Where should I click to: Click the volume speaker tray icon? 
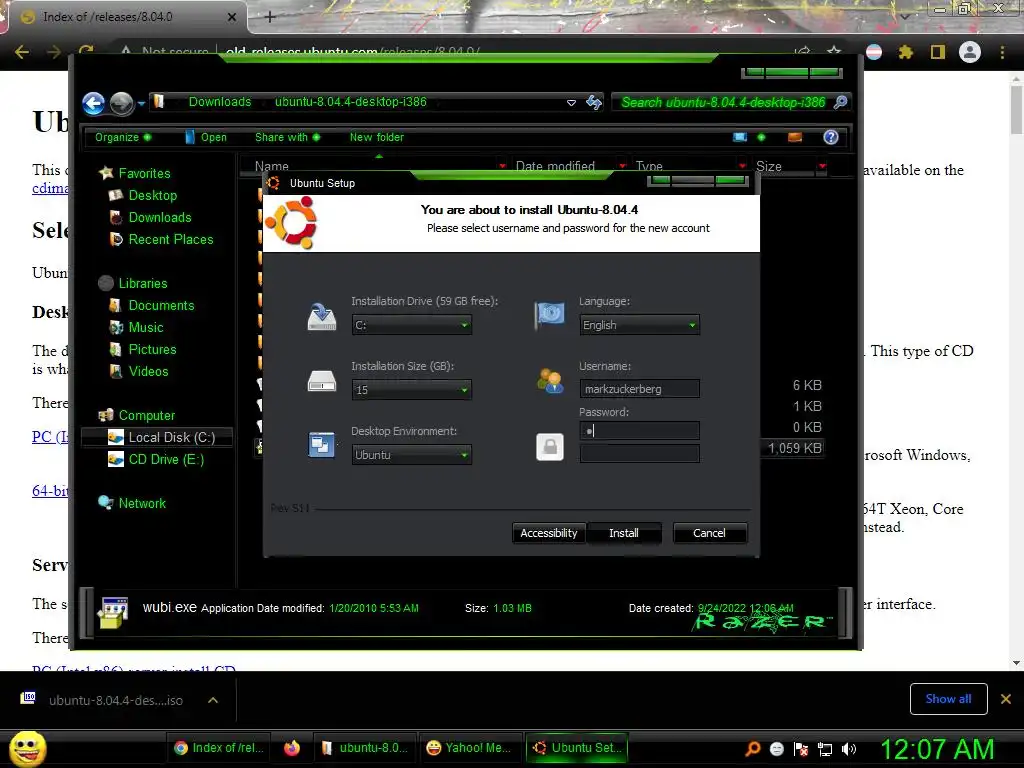point(849,749)
